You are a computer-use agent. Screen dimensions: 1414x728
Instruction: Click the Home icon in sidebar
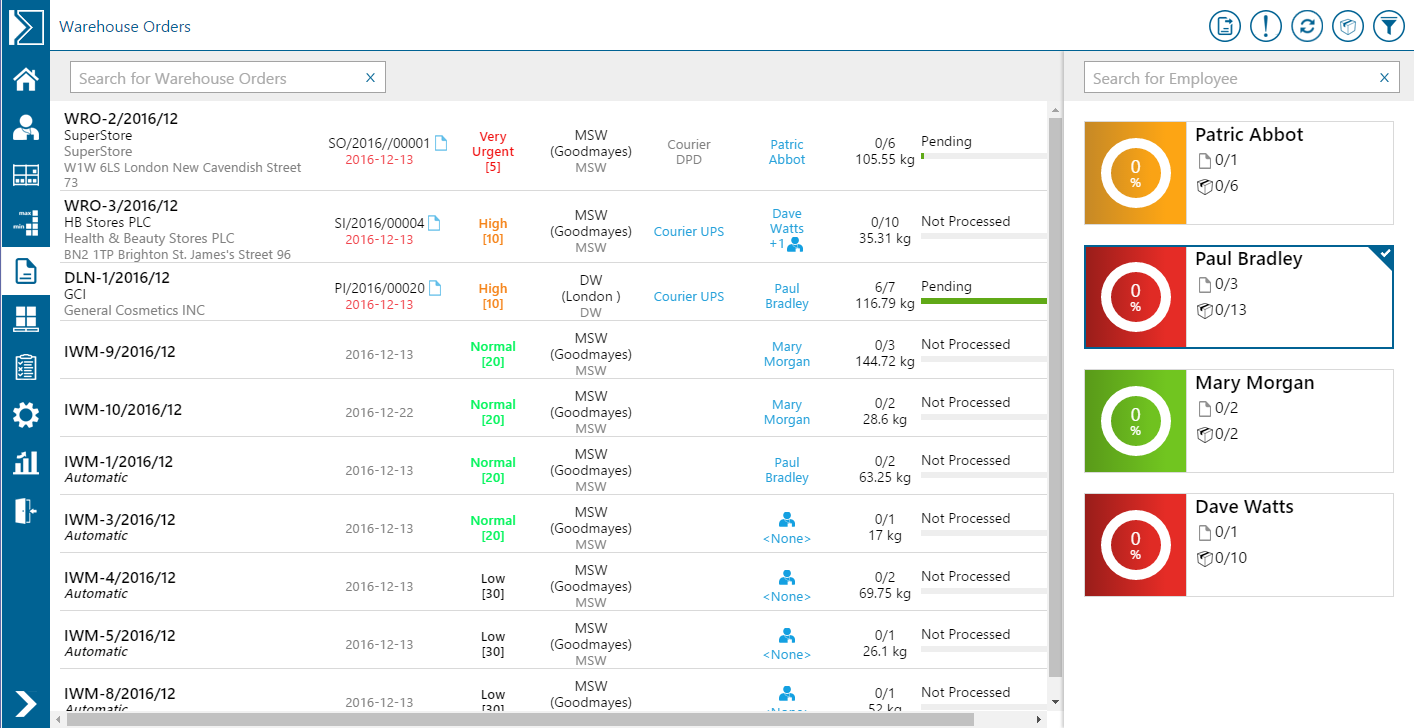tap(25, 79)
